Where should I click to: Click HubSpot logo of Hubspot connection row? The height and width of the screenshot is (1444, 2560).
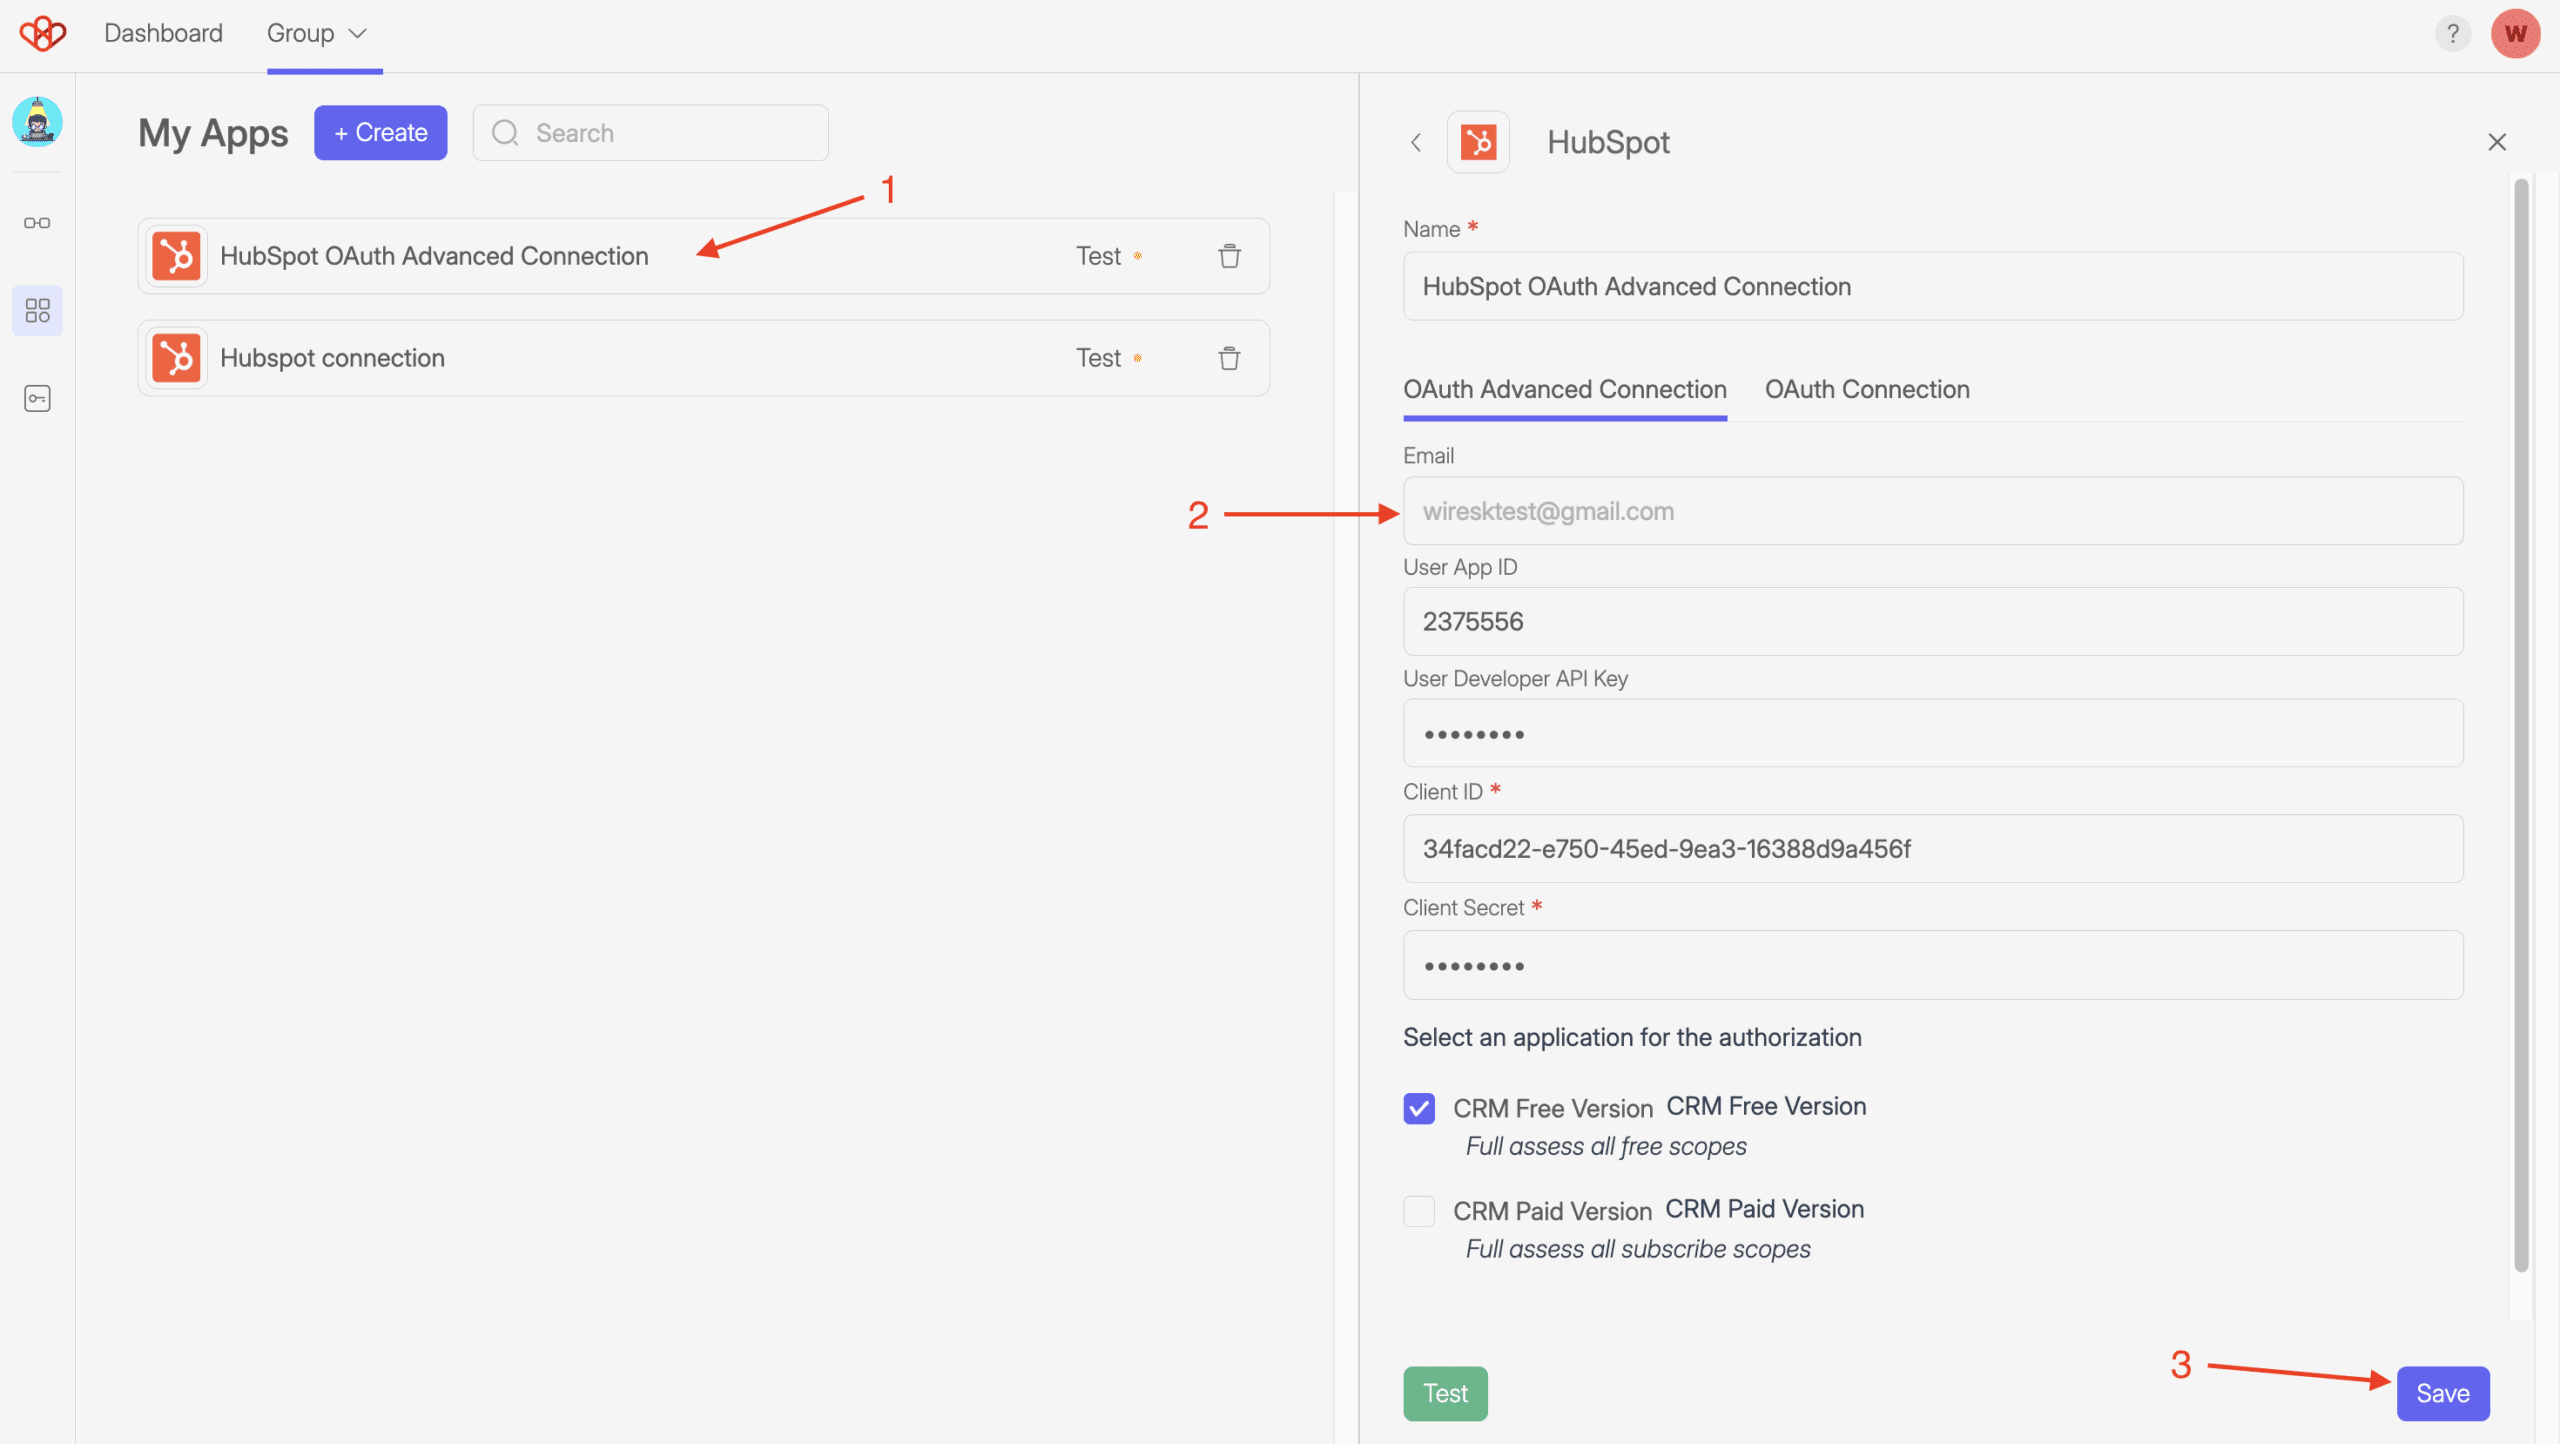[177, 358]
